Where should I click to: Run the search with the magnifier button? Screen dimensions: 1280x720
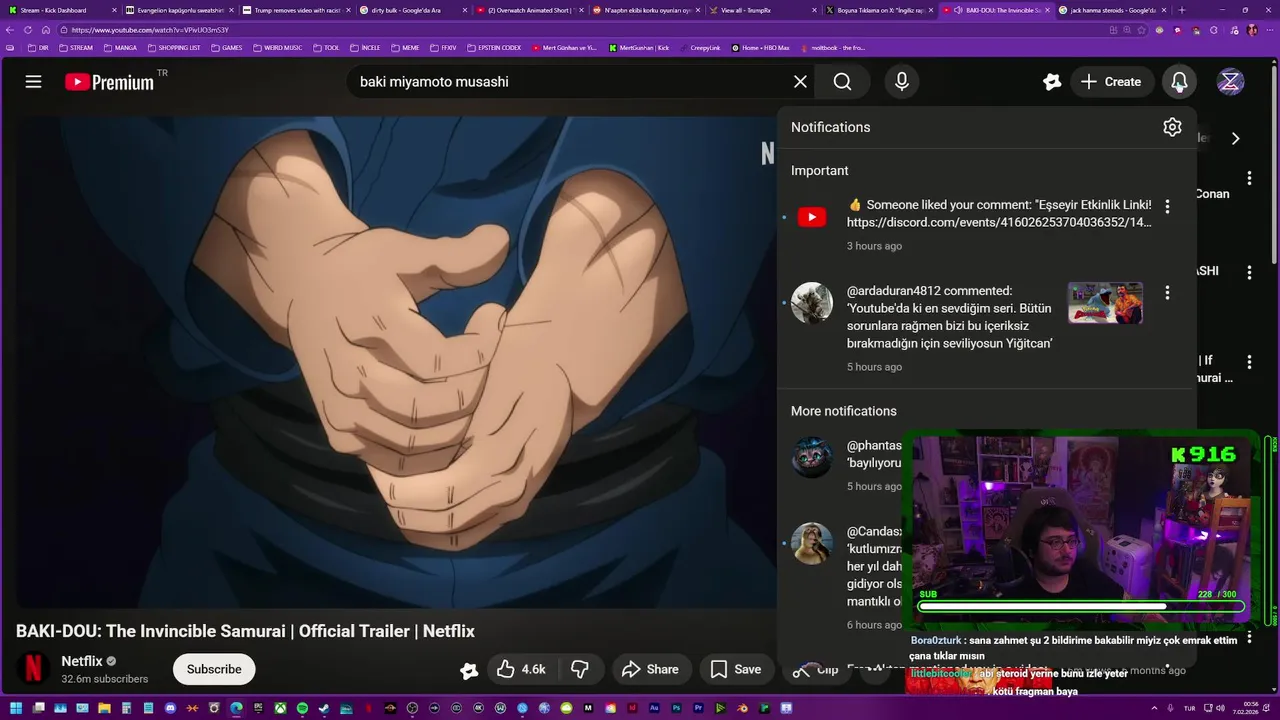842,82
